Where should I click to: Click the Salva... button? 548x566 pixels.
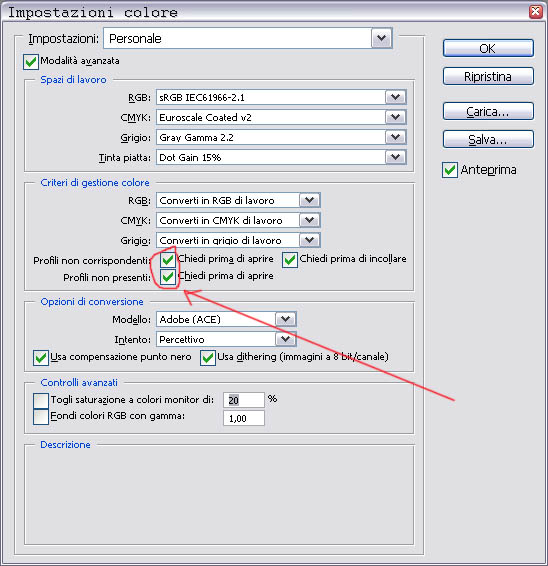point(488,139)
